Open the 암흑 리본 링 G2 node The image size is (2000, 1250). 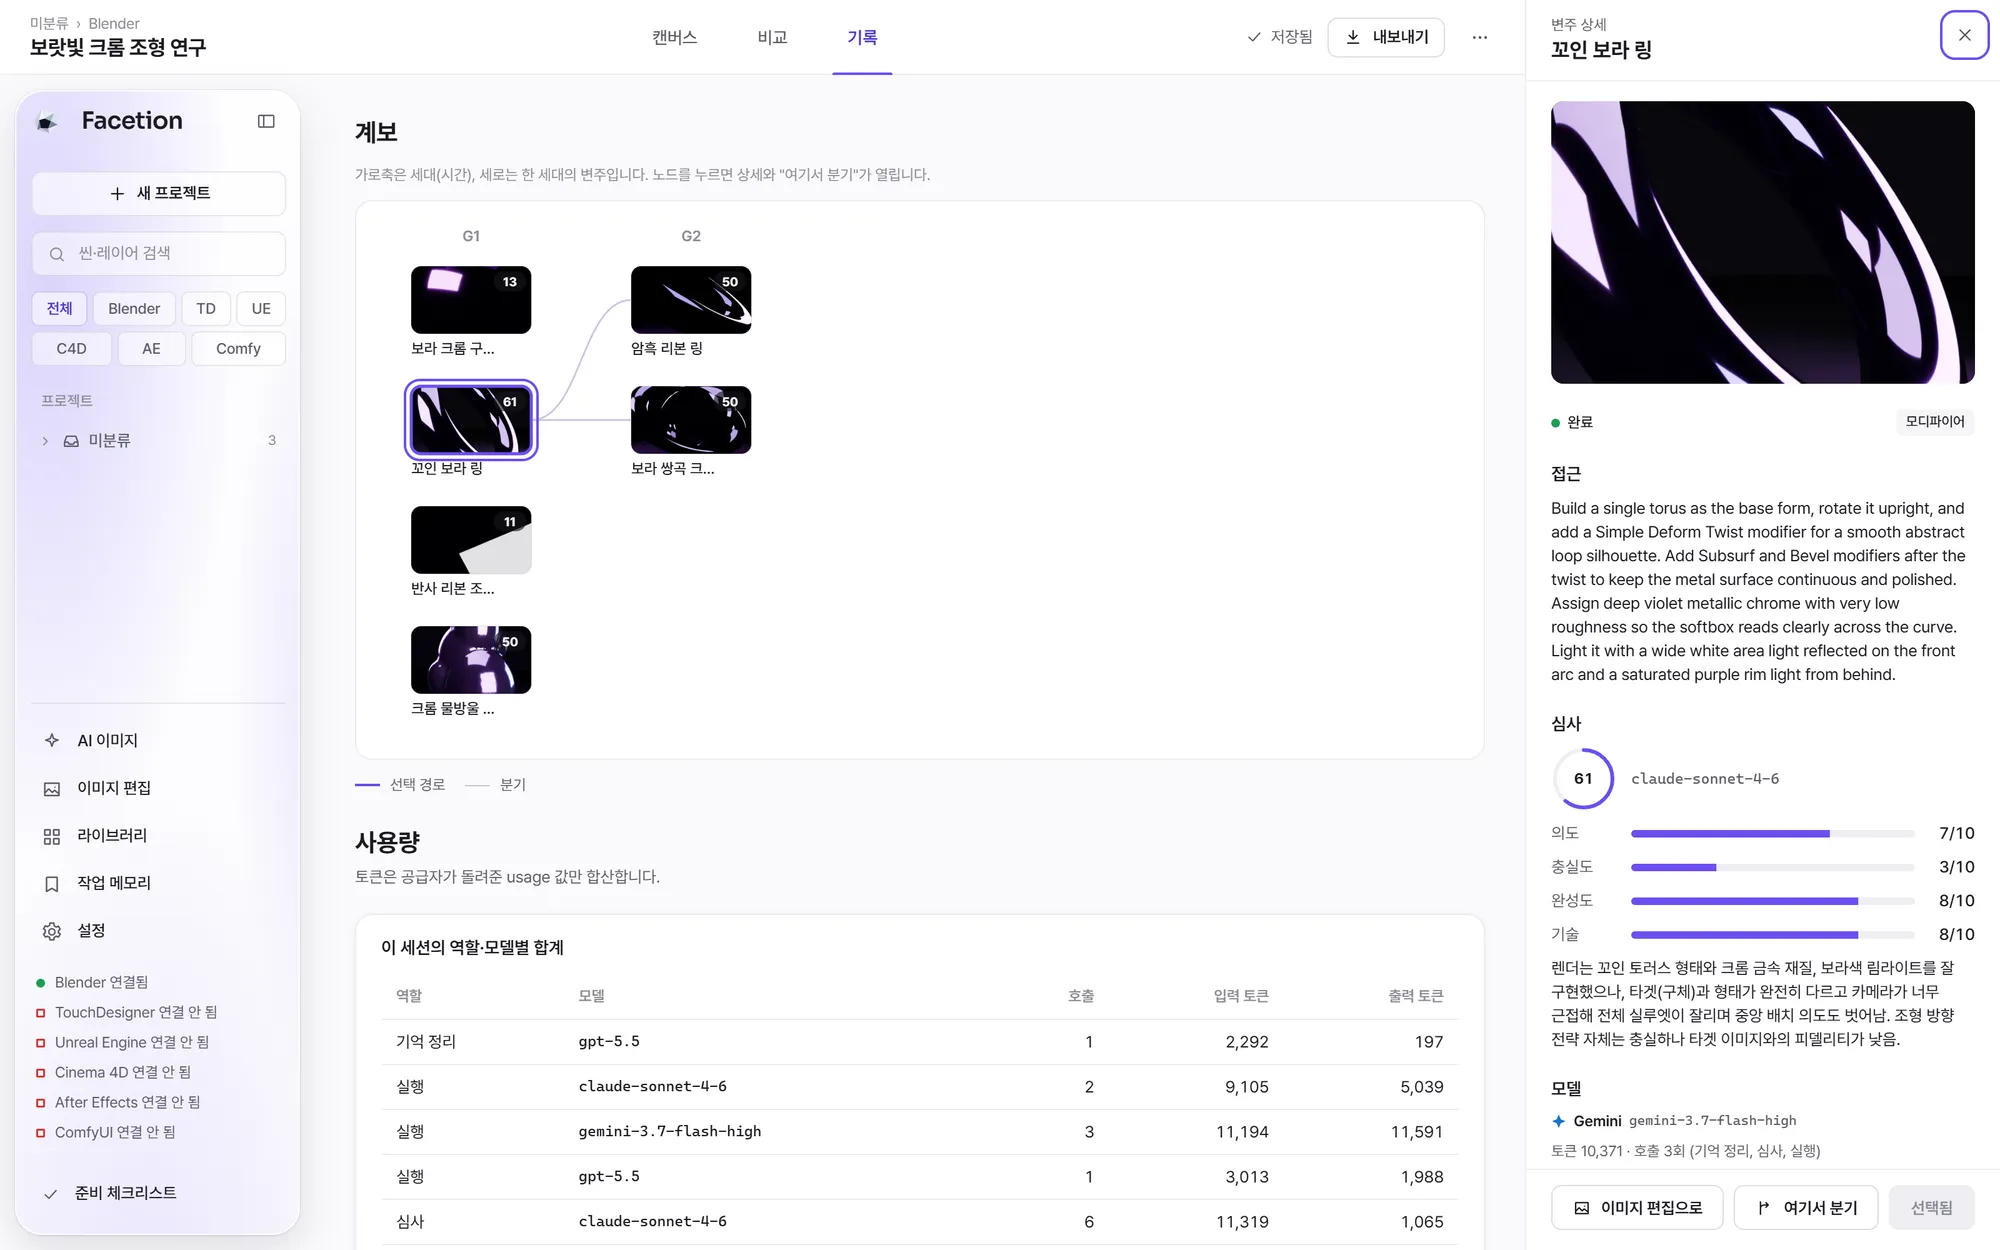(691, 299)
